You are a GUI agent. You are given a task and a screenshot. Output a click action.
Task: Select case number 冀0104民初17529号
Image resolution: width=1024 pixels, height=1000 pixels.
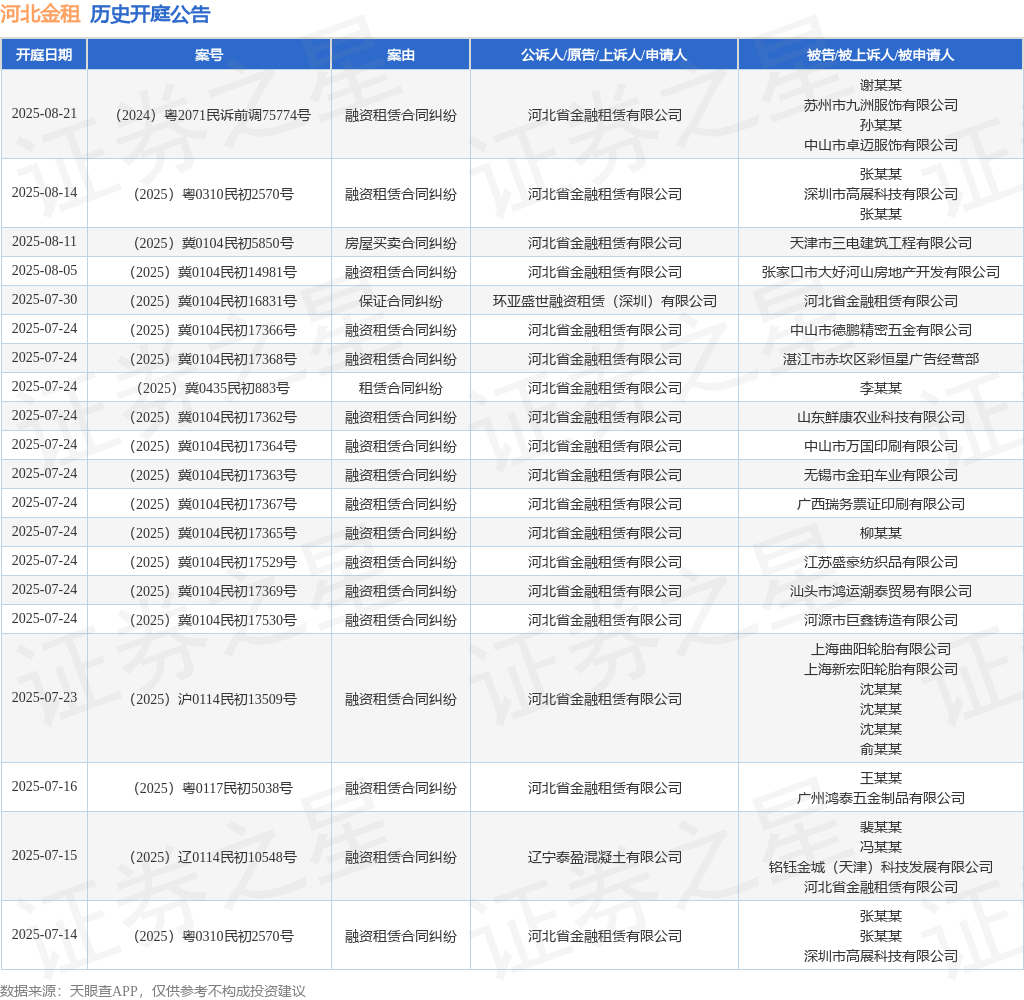[213, 562]
